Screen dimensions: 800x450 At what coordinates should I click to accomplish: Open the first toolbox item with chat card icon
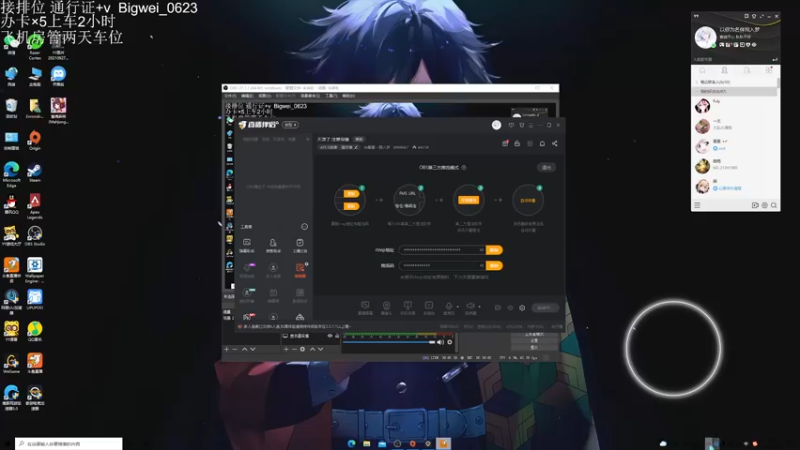[247, 245]
